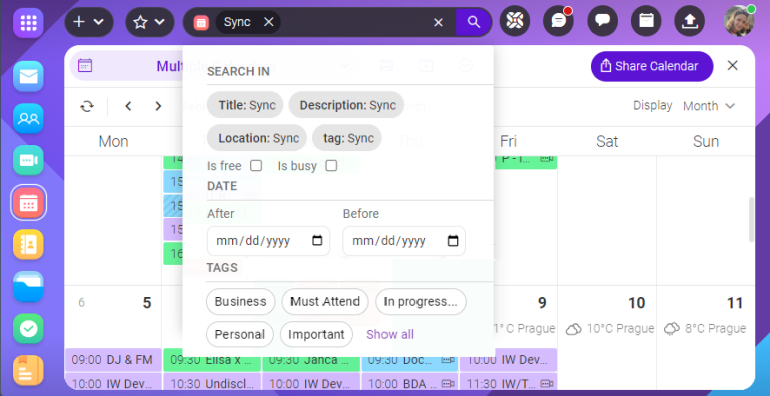Image resolution: width=770 pixels, height=396 pixels.
Task: Click the After date input field
Action: (x=268, y=241)
